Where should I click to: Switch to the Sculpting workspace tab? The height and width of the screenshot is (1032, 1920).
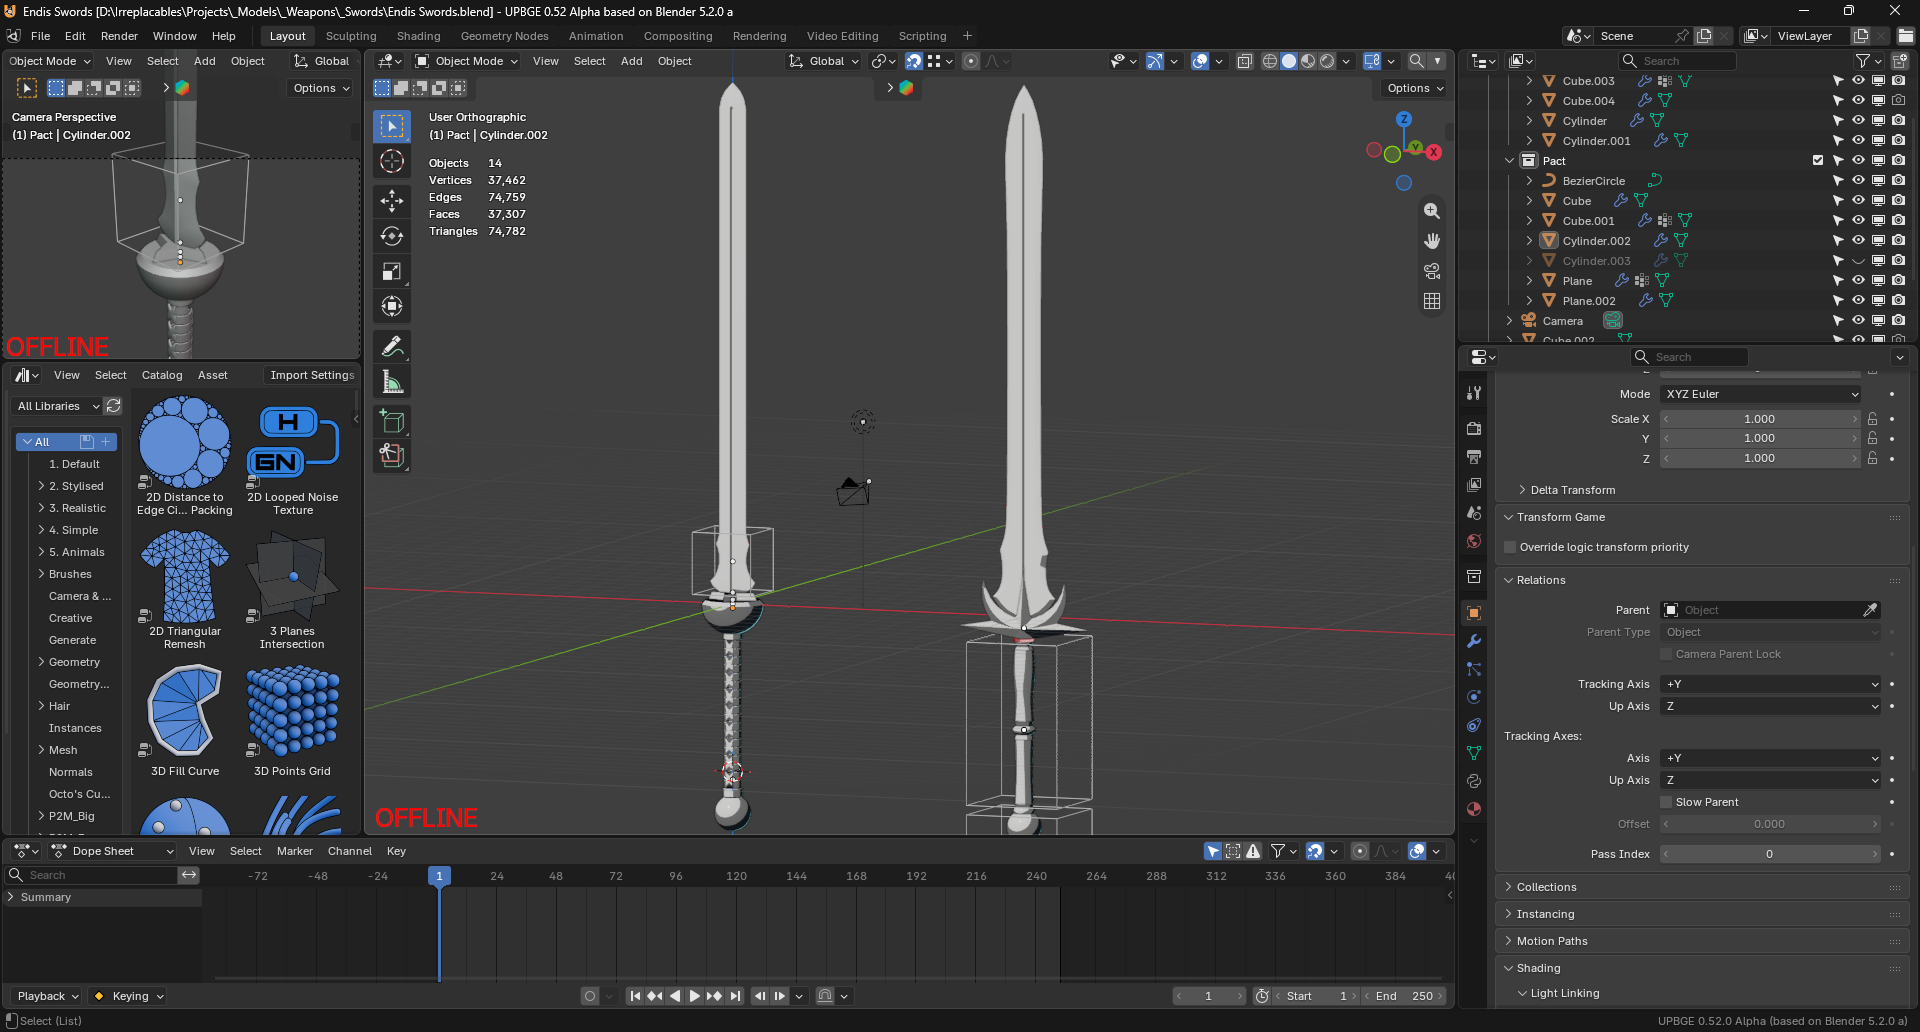(351, 36)
